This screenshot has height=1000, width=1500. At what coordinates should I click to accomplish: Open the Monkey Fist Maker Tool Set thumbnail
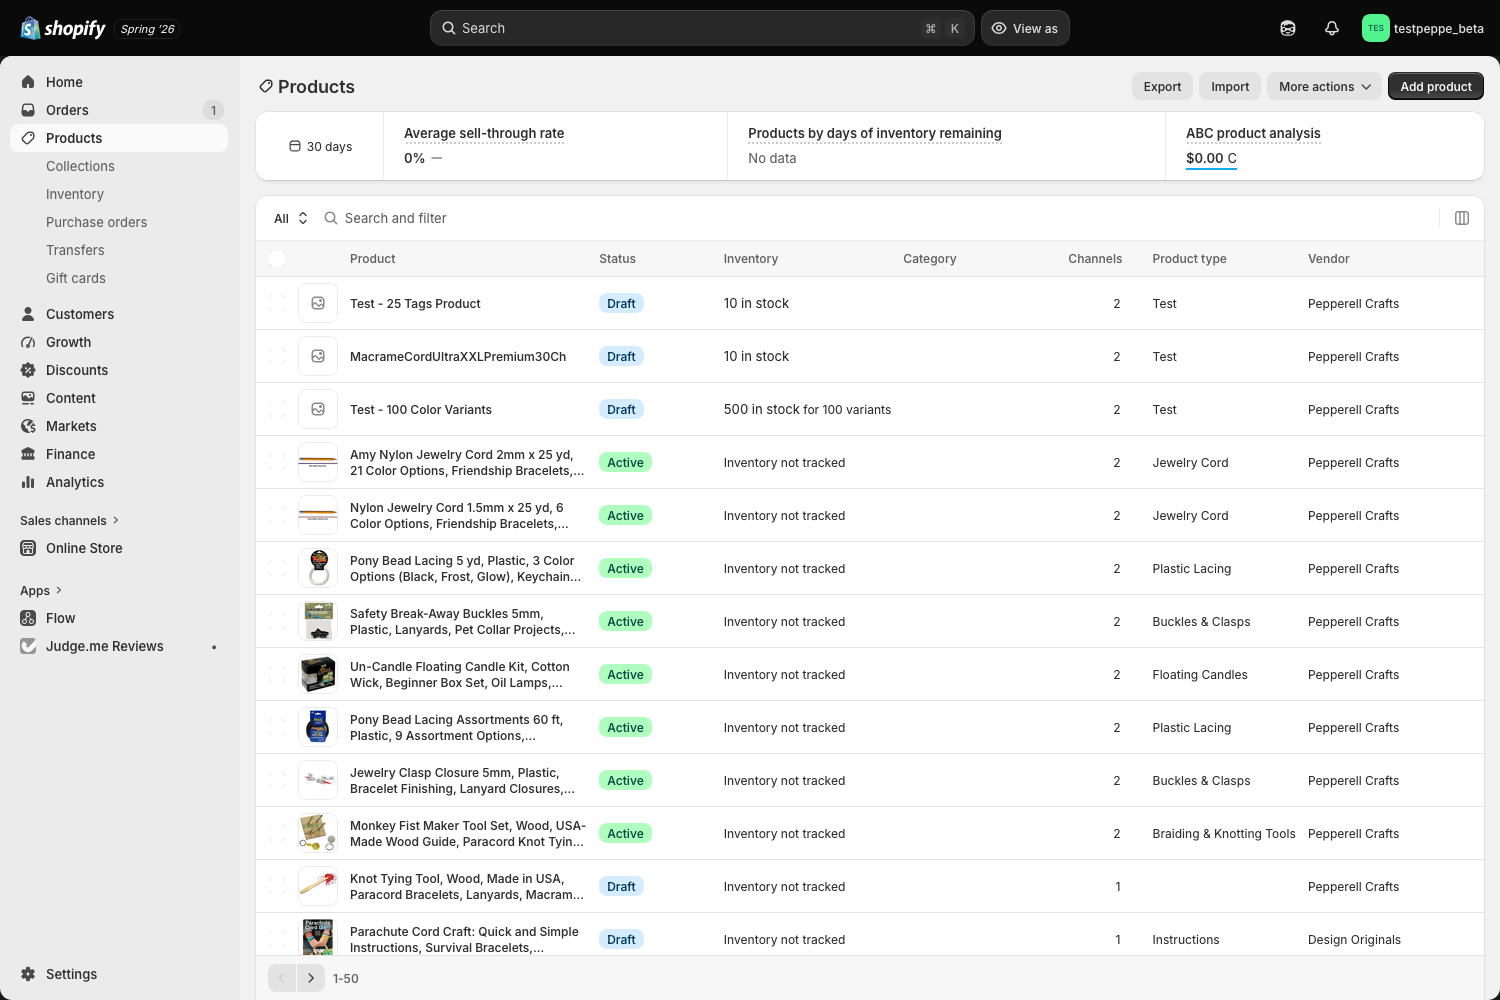pos(318,833)
